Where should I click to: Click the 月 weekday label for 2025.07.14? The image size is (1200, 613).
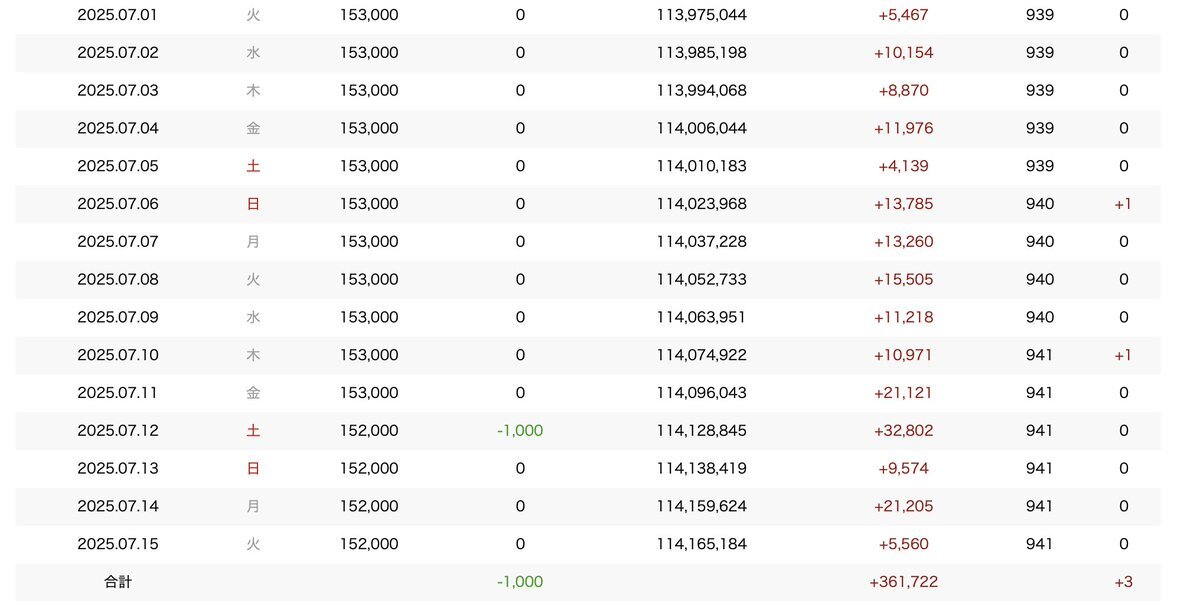(x=253, y=506)
